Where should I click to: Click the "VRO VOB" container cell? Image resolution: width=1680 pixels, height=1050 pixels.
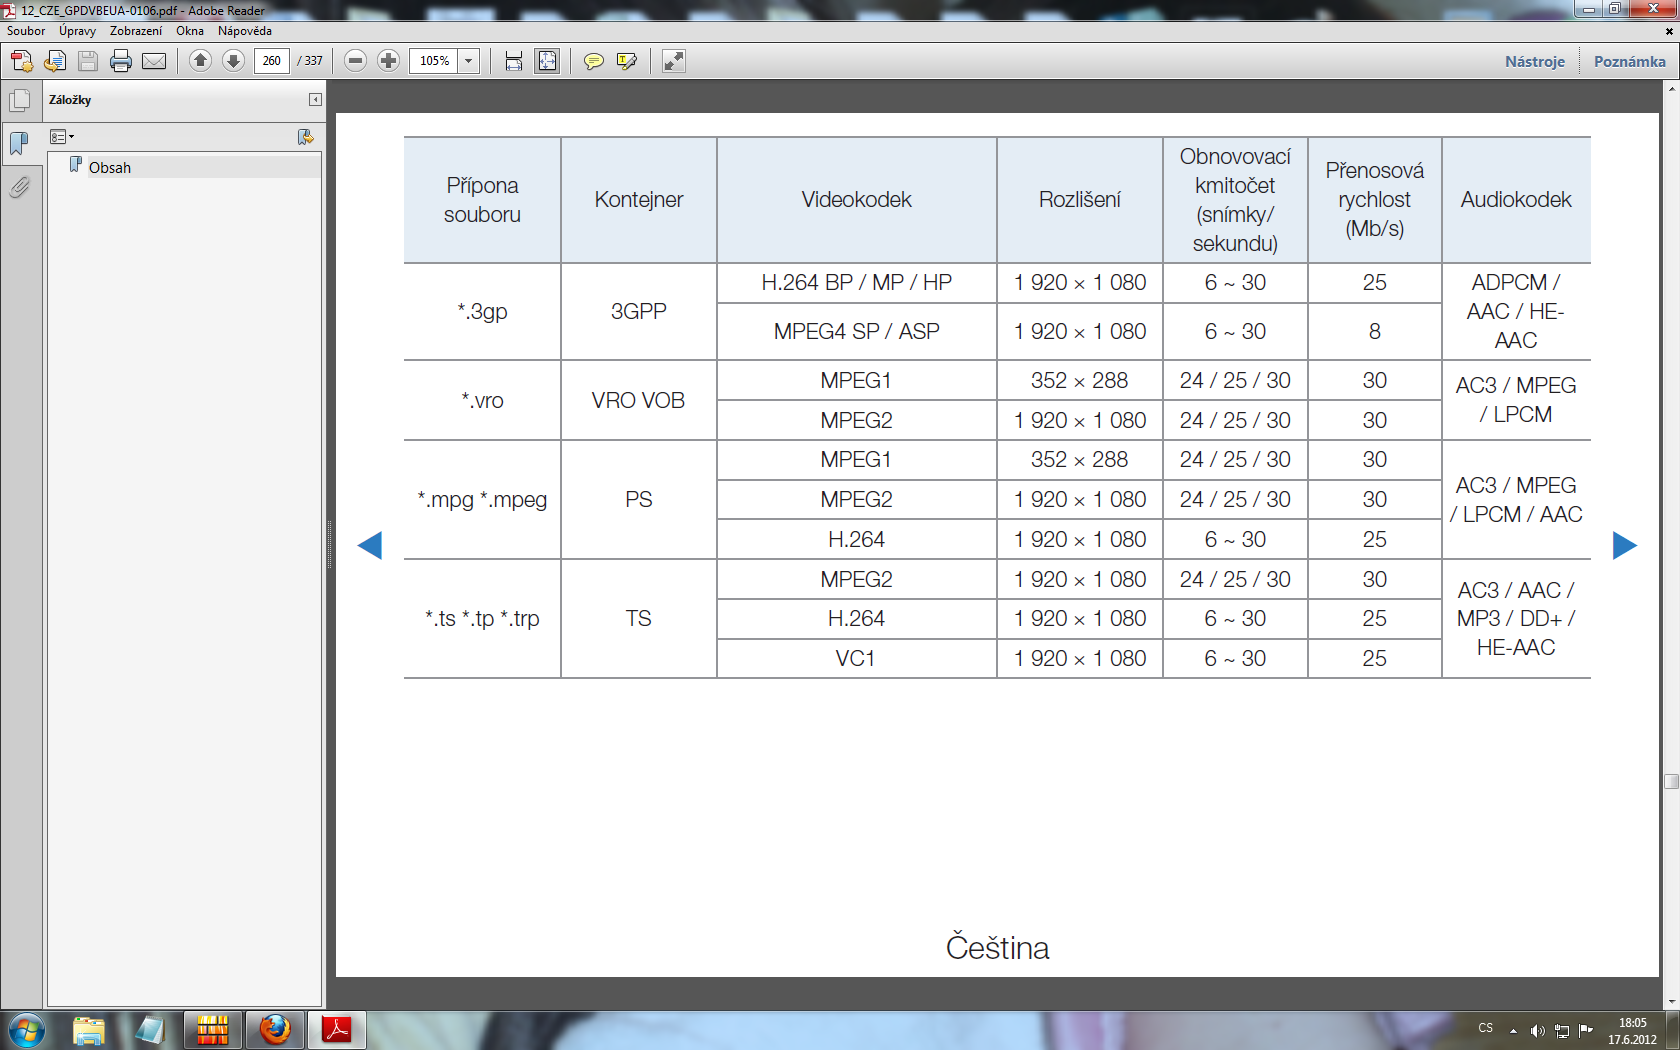point(639,400)
